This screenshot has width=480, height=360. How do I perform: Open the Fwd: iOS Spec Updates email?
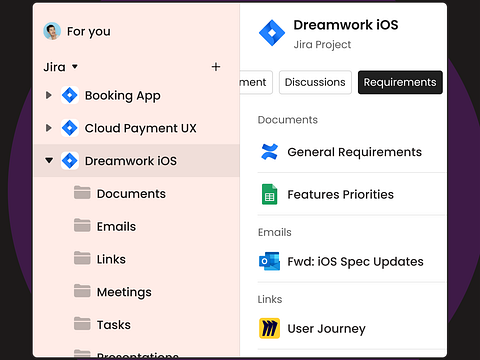[x=356, y=262]
